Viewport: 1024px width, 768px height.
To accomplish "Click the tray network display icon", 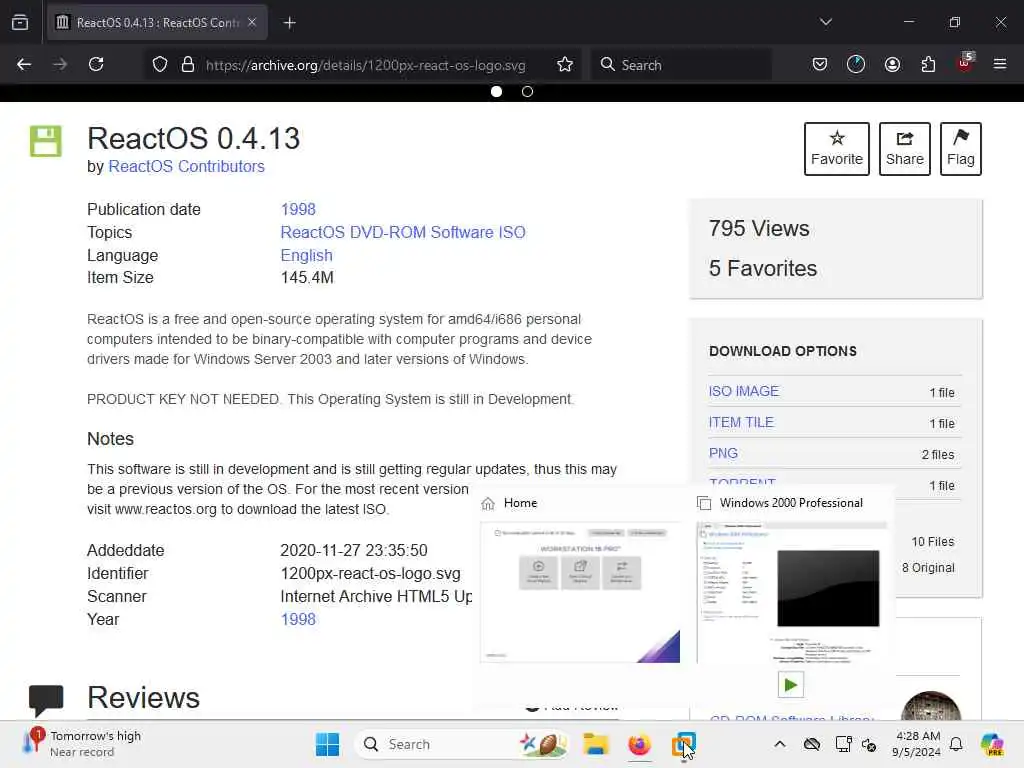I will click(x=843, y=744).
